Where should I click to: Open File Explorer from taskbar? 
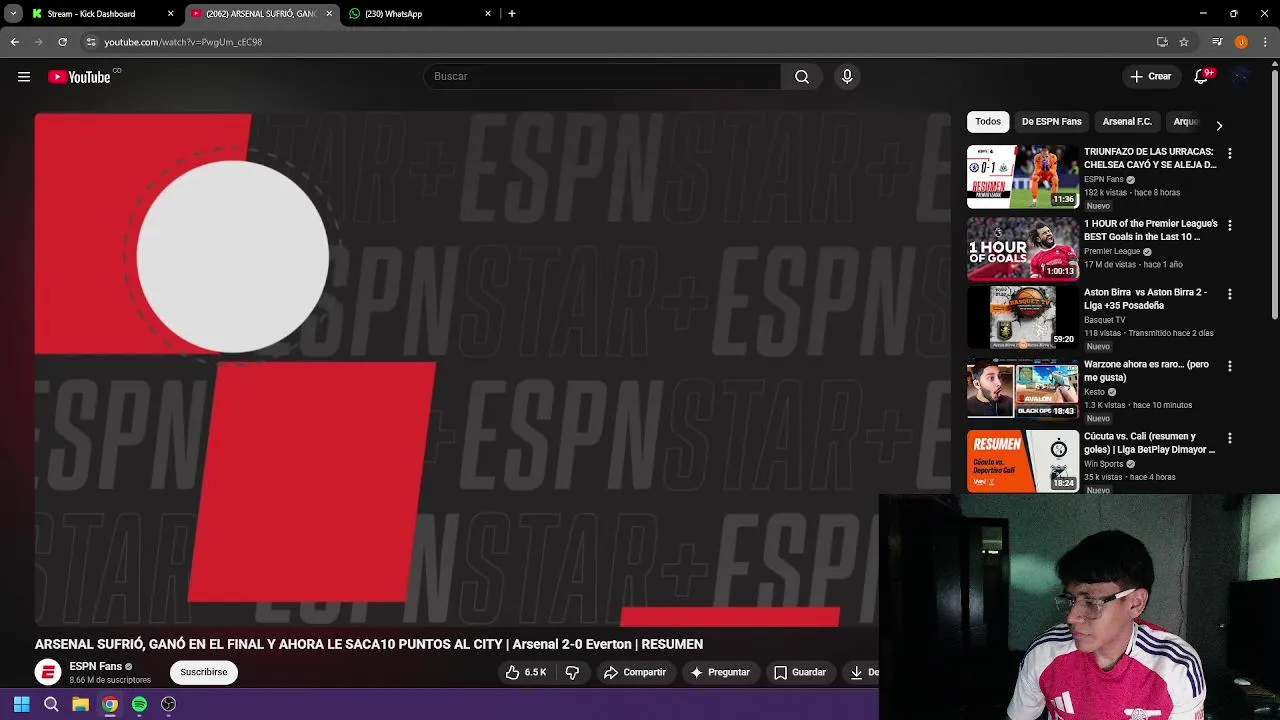coord(80,704)
